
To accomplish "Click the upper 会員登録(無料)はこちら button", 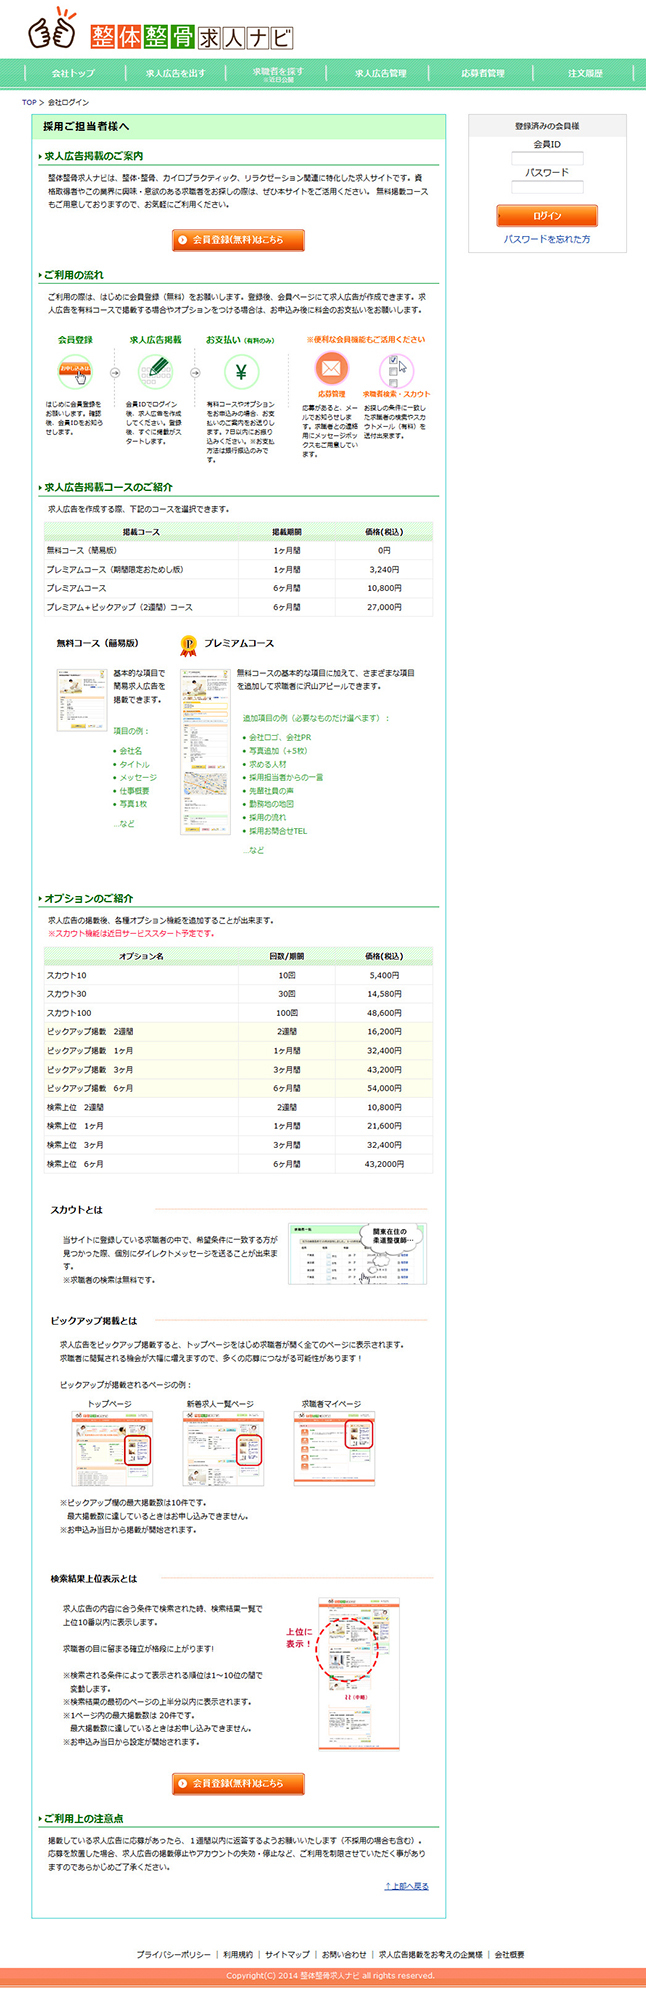I will pos(238,240).
